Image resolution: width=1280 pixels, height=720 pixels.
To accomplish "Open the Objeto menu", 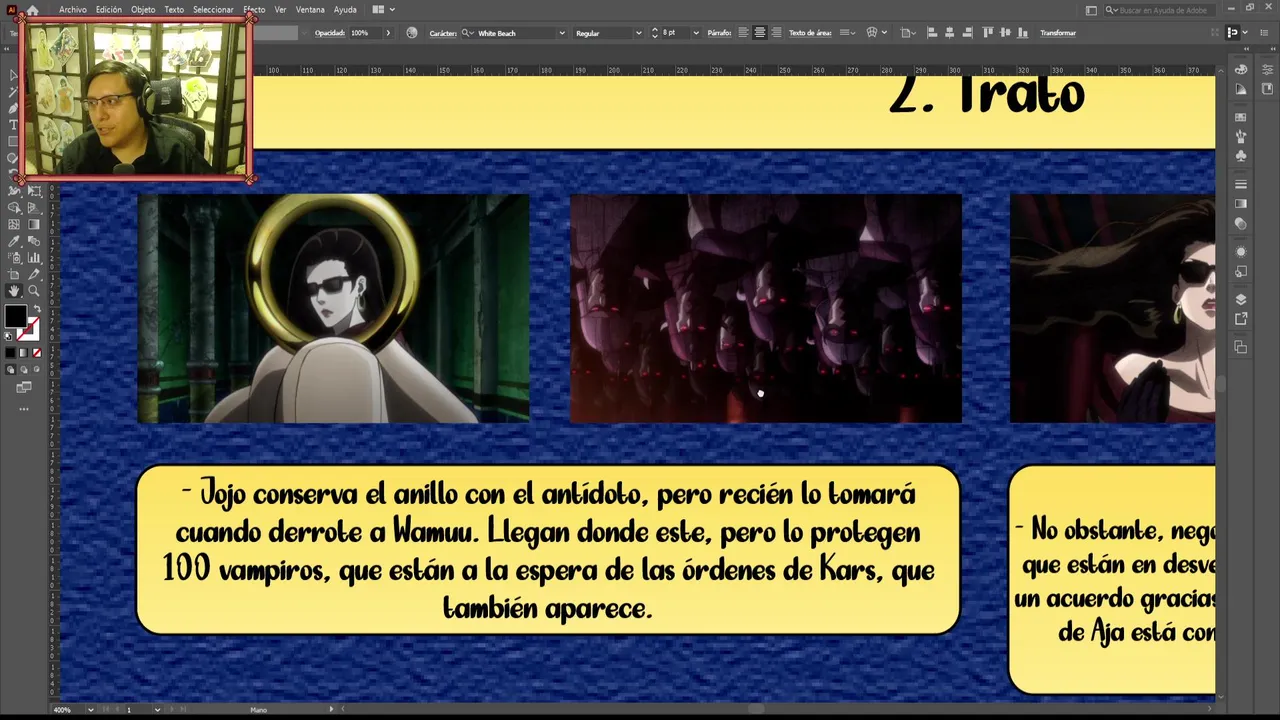I will tap(143, 10).
